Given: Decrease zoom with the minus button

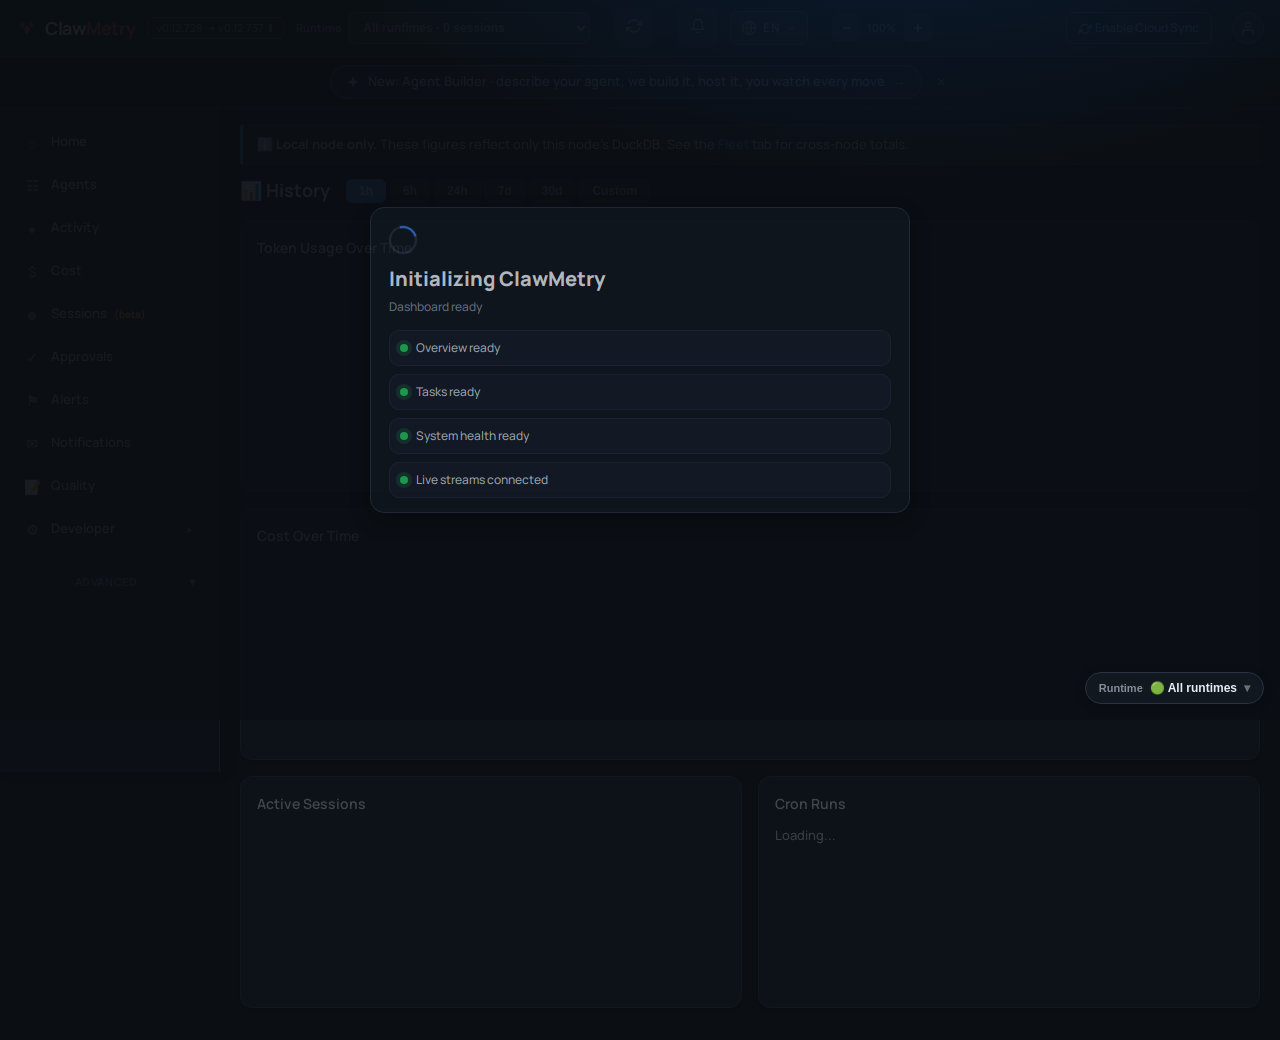Looking at the screenshot, I should pos(846,28).
